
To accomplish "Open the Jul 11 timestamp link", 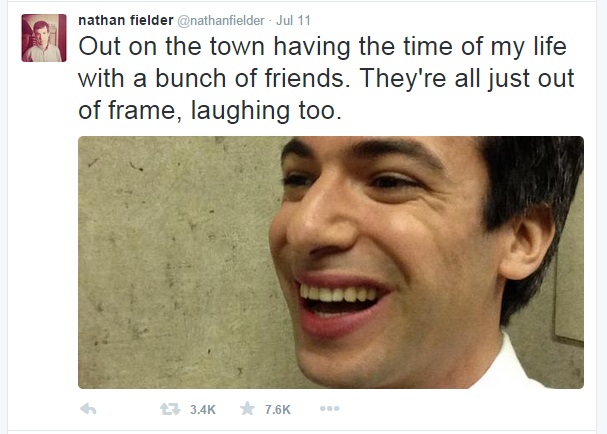I will tap(293, 20).
